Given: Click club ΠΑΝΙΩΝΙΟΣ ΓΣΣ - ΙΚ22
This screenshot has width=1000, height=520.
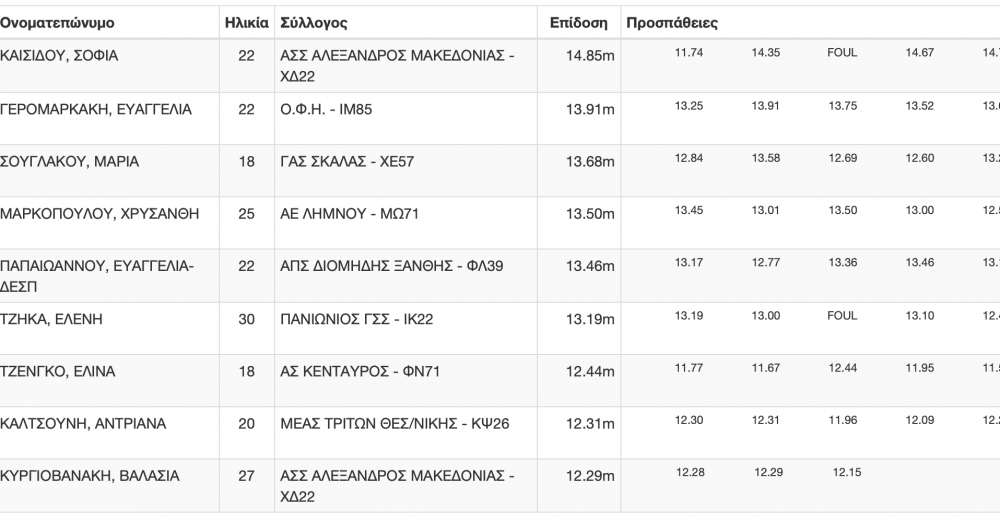Looking at the screenshot, I should 357,319.
